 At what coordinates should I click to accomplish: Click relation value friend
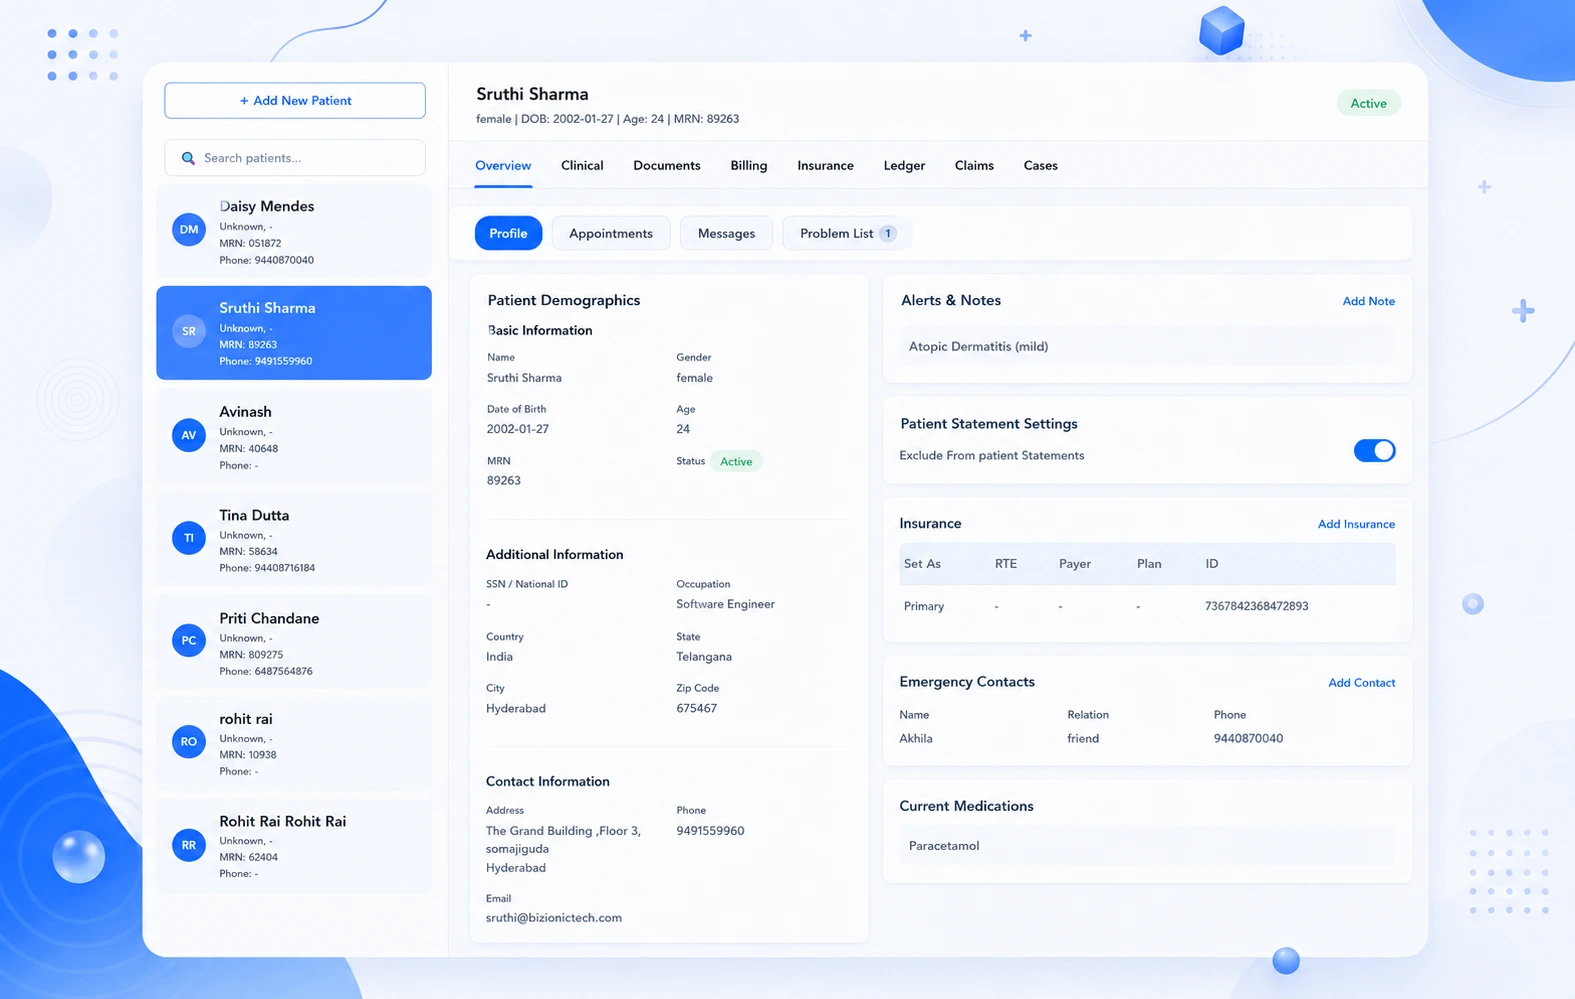tap(1083, 739)
